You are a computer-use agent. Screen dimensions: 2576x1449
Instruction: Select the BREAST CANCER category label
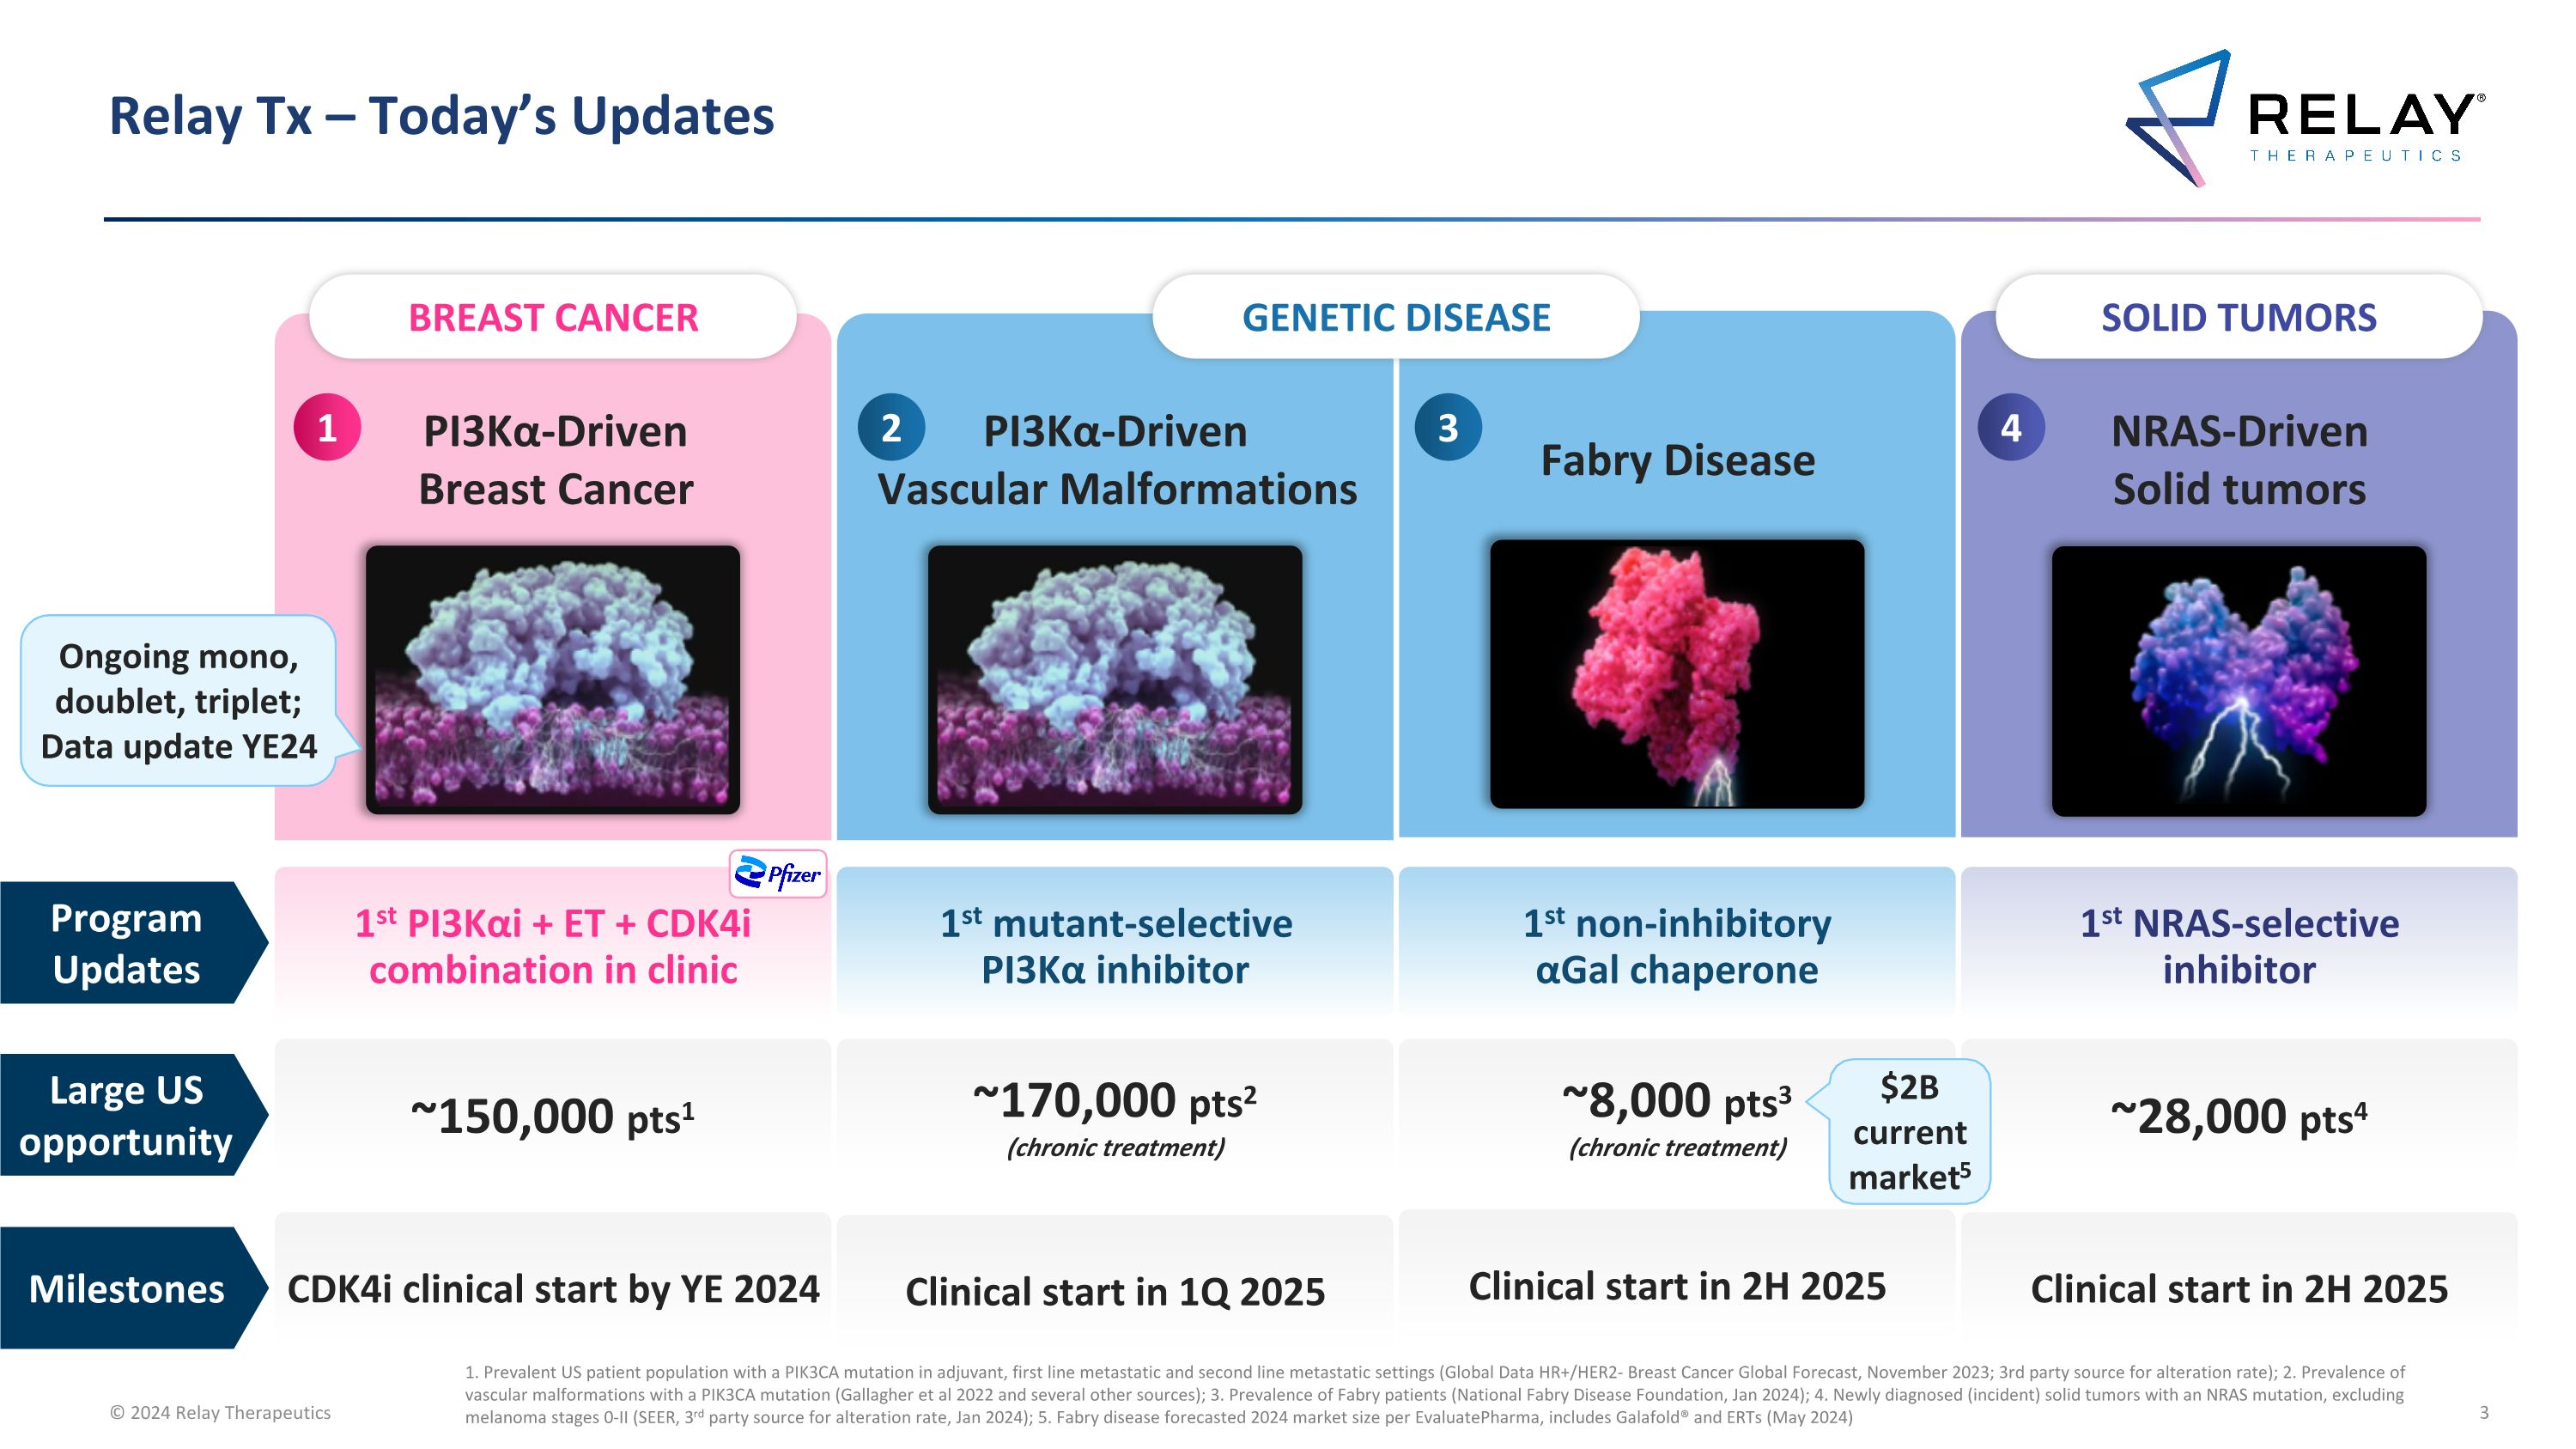click(553, 317)
